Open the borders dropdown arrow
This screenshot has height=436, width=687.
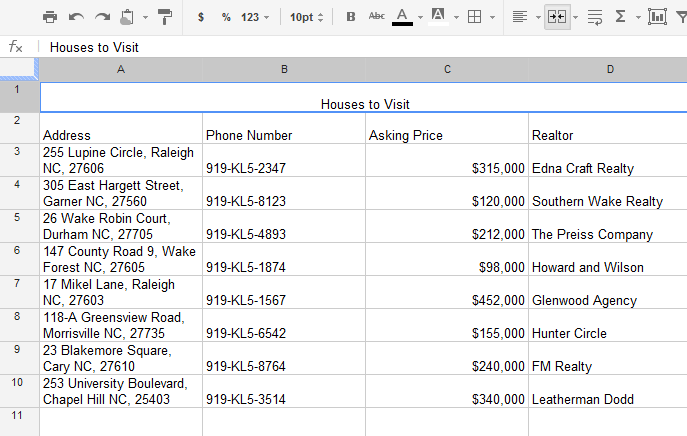[492, 18]
